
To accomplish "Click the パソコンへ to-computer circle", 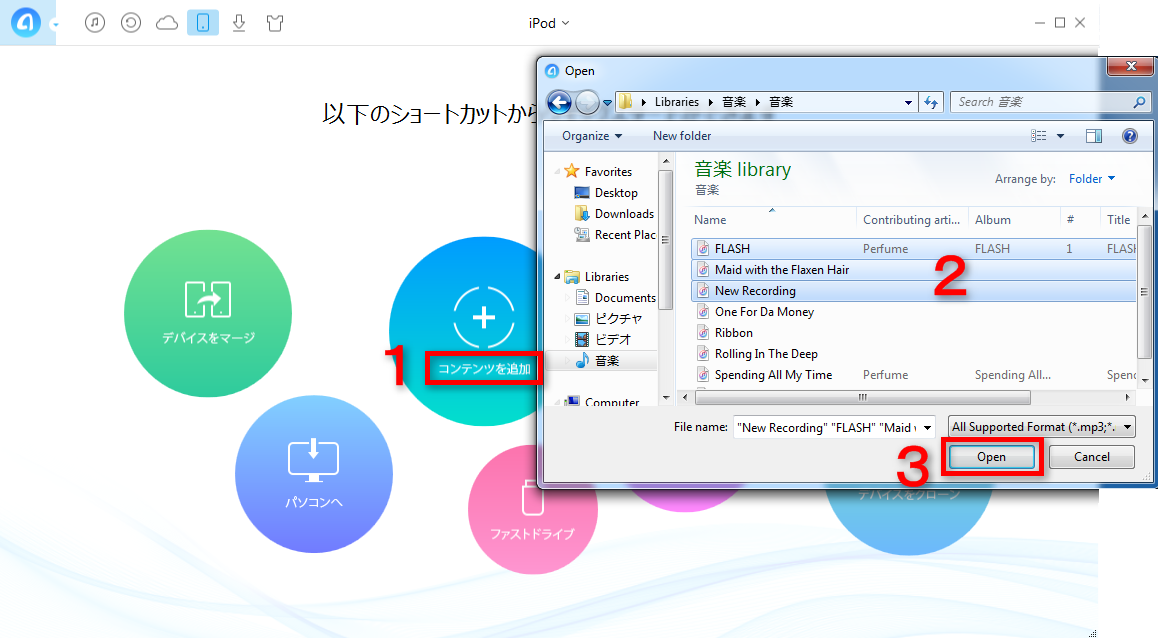I will [x=314, y=474].
